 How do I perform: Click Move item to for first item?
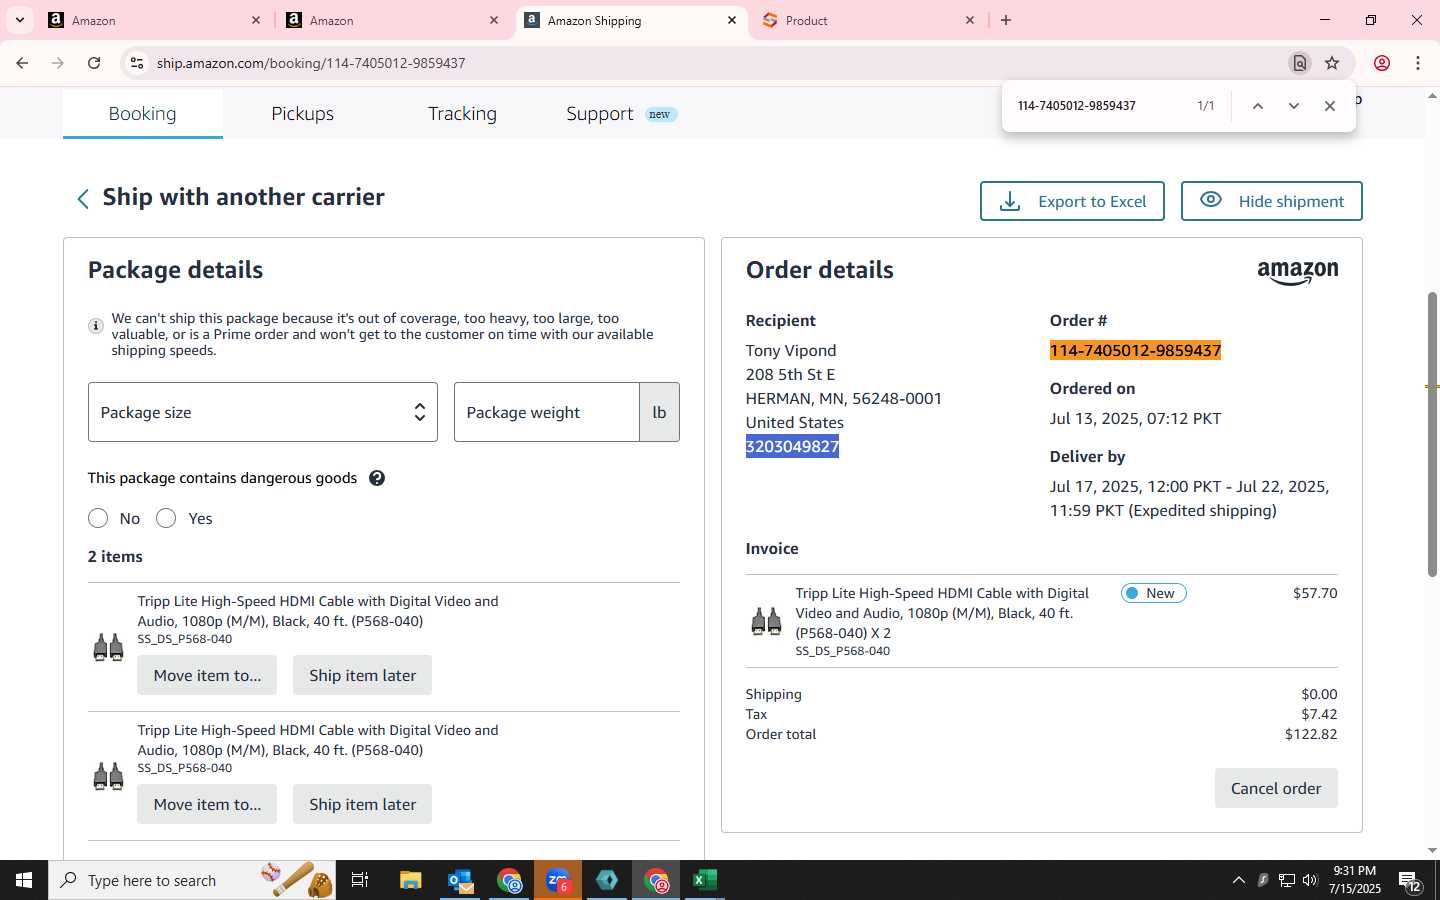point(207,675)
